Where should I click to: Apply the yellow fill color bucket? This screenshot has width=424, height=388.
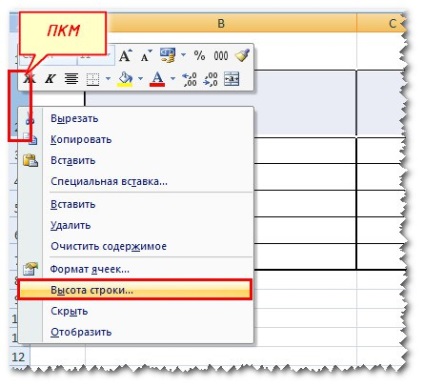pyautogui.click(x=125, y=79)
